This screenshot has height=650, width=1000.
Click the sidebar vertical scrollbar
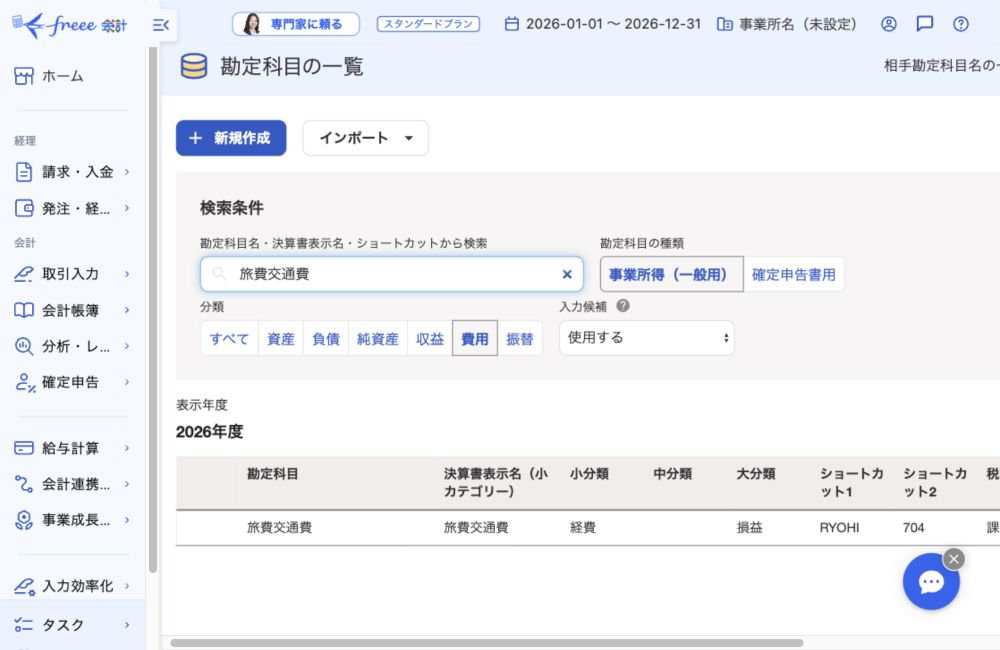[x=153, y=311]
